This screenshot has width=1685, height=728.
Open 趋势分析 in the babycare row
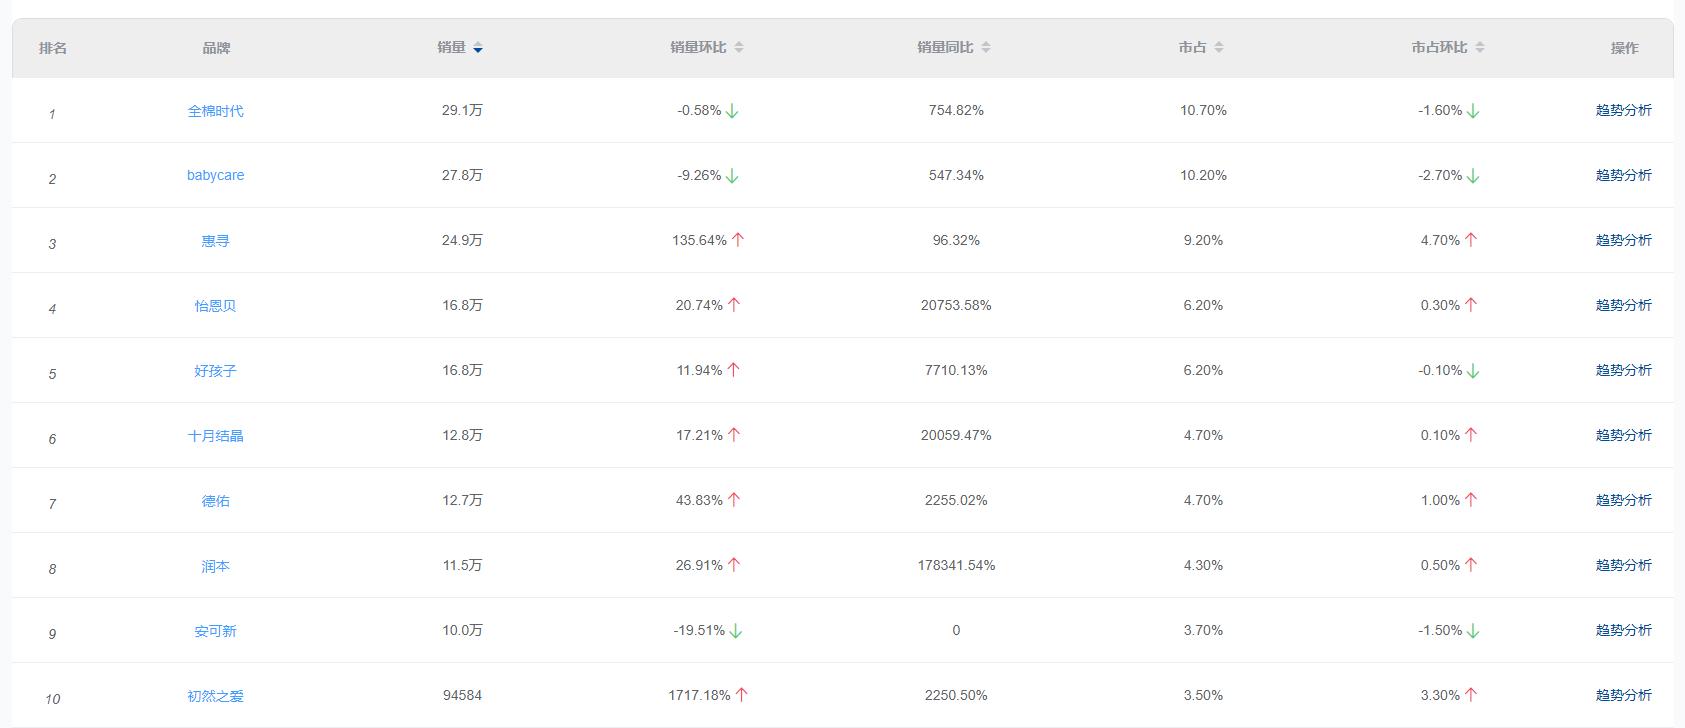click(1623, 175)
